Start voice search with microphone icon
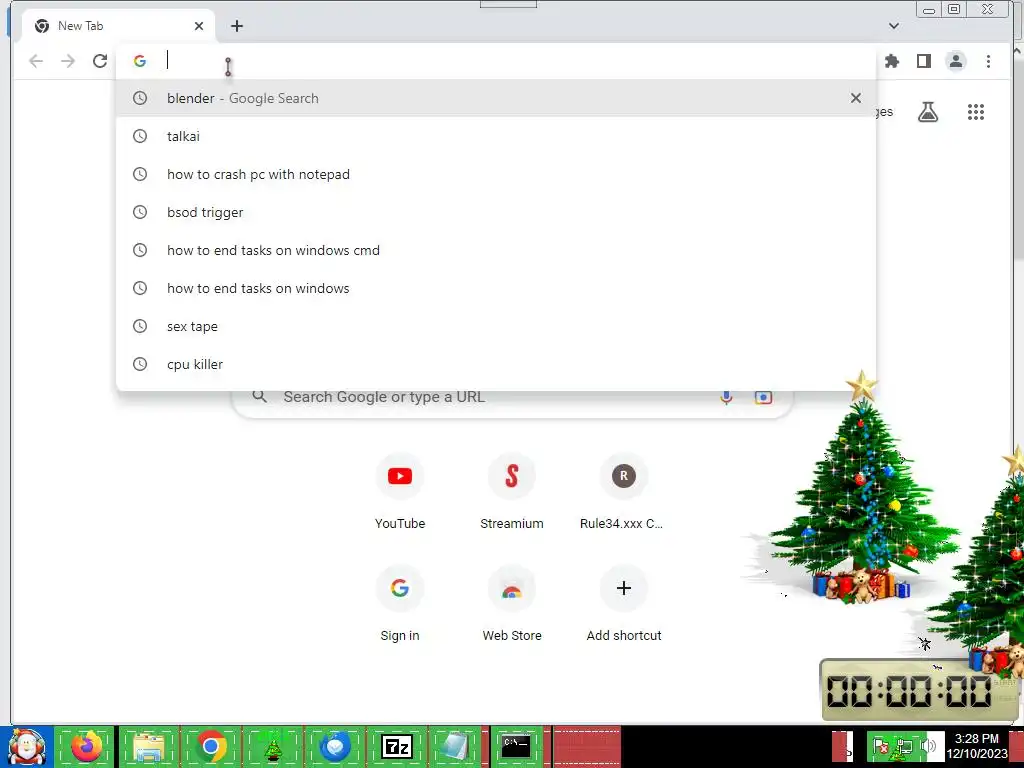Viewport: 1024px width, 768px height. (726, 397)
